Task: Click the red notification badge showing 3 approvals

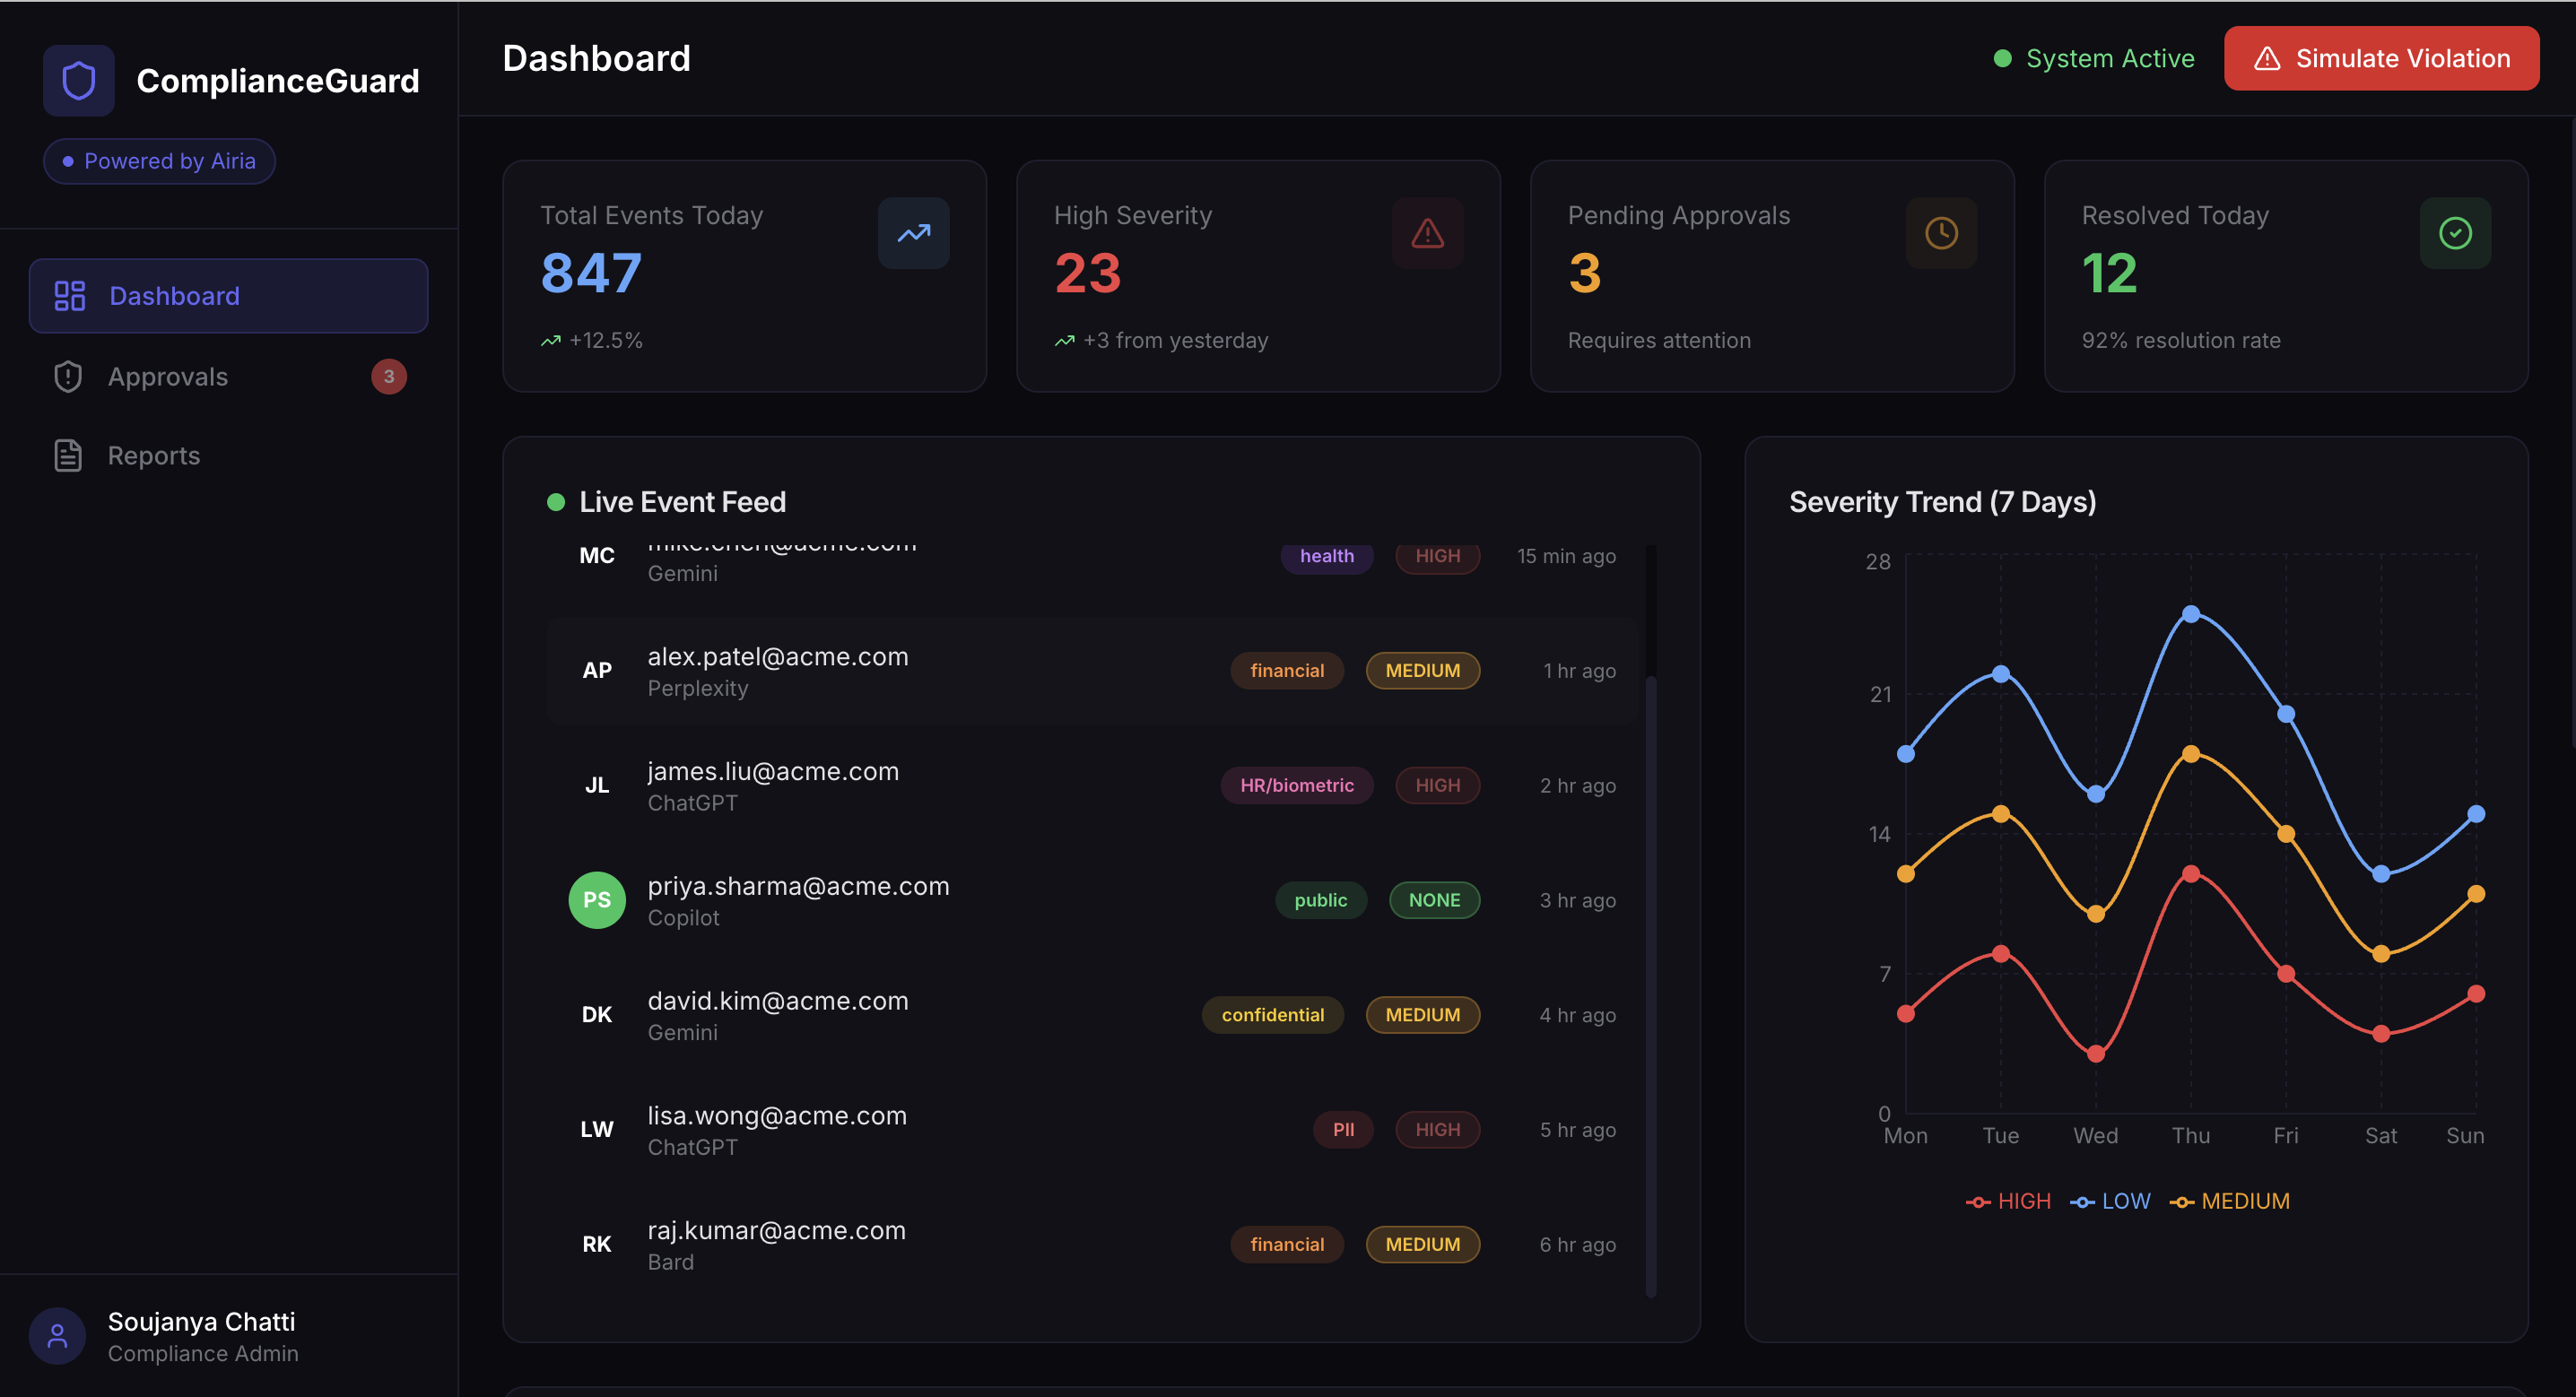Action: coord(389,376)
